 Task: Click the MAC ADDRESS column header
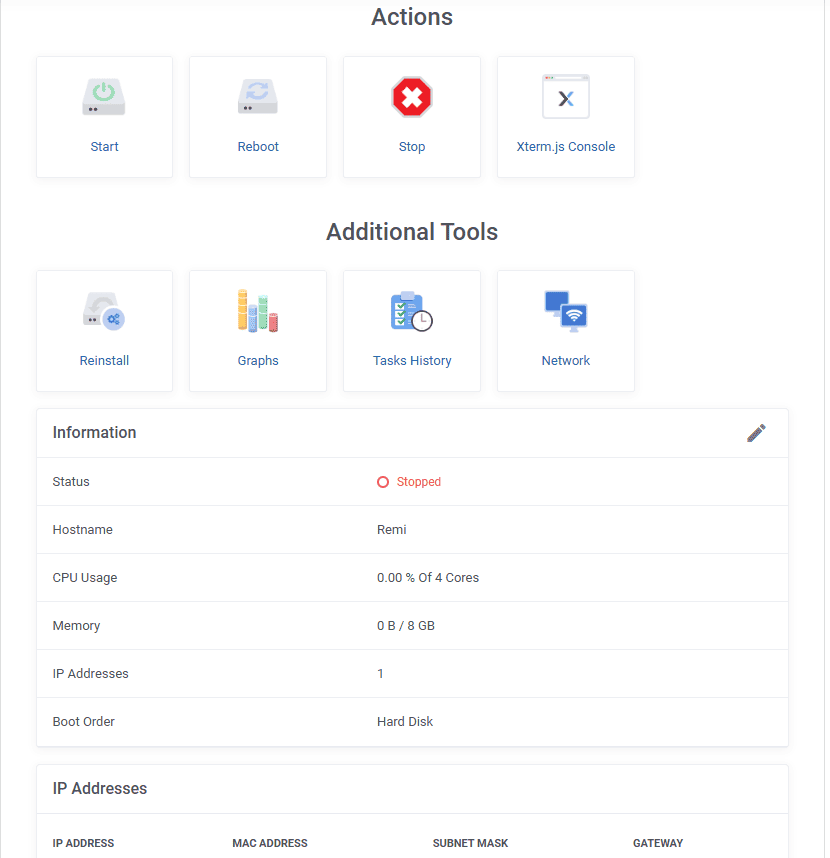click(270, 843)
